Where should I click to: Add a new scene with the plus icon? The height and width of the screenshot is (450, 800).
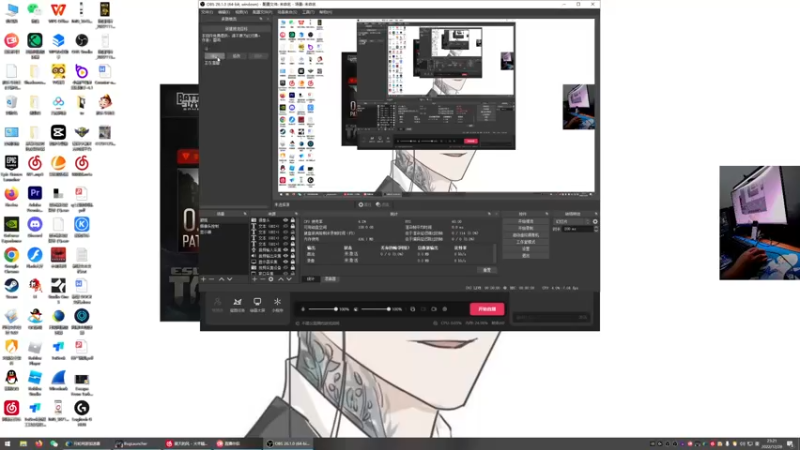click(x=203, y=279)
